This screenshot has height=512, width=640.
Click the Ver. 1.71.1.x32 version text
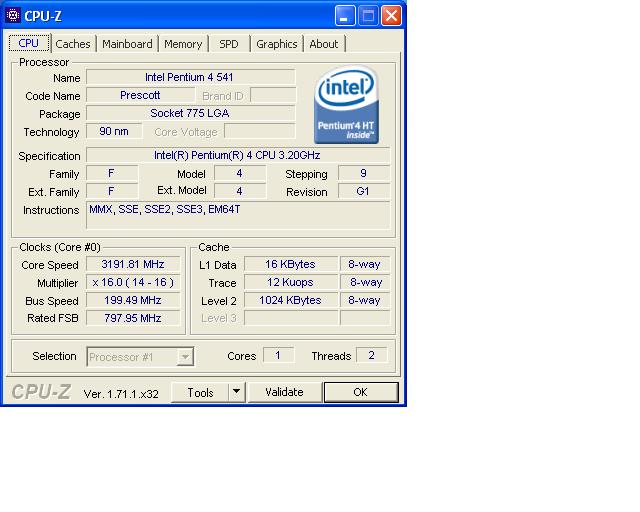tap(121, 394)
